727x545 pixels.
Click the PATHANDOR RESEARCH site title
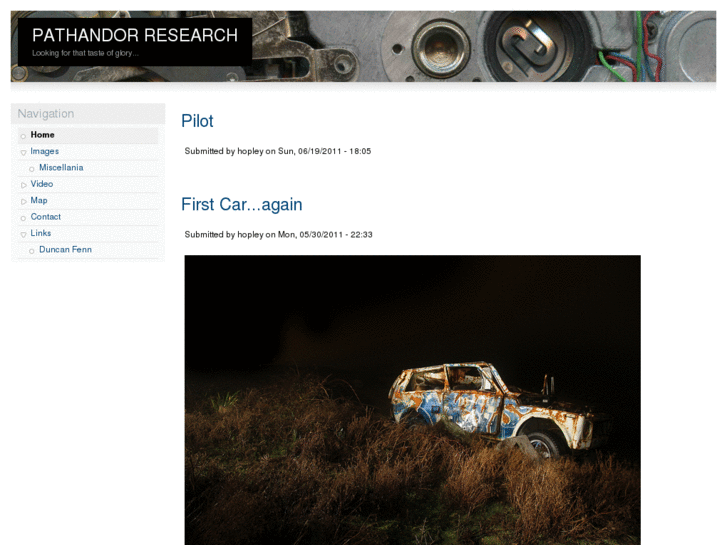point(135,35)
